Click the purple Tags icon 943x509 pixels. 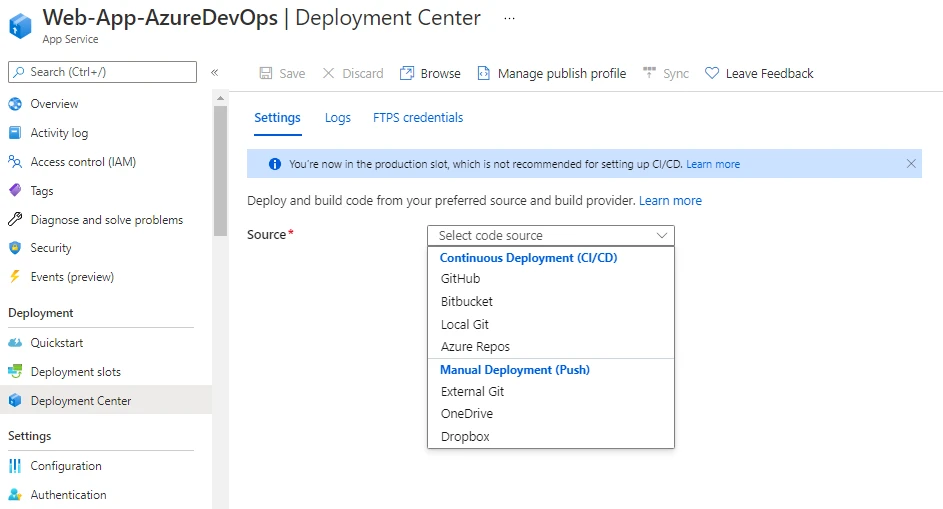15,191
